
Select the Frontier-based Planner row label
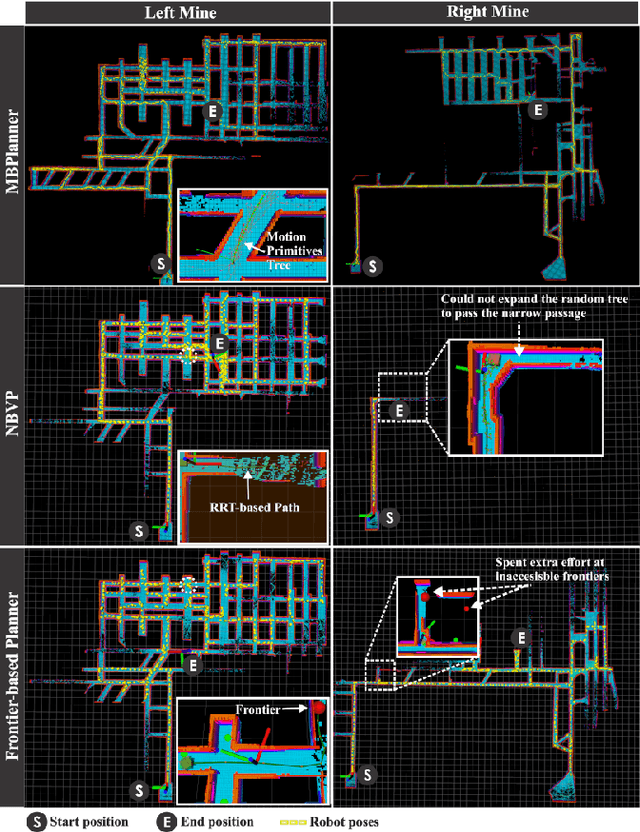coord(12,677)
